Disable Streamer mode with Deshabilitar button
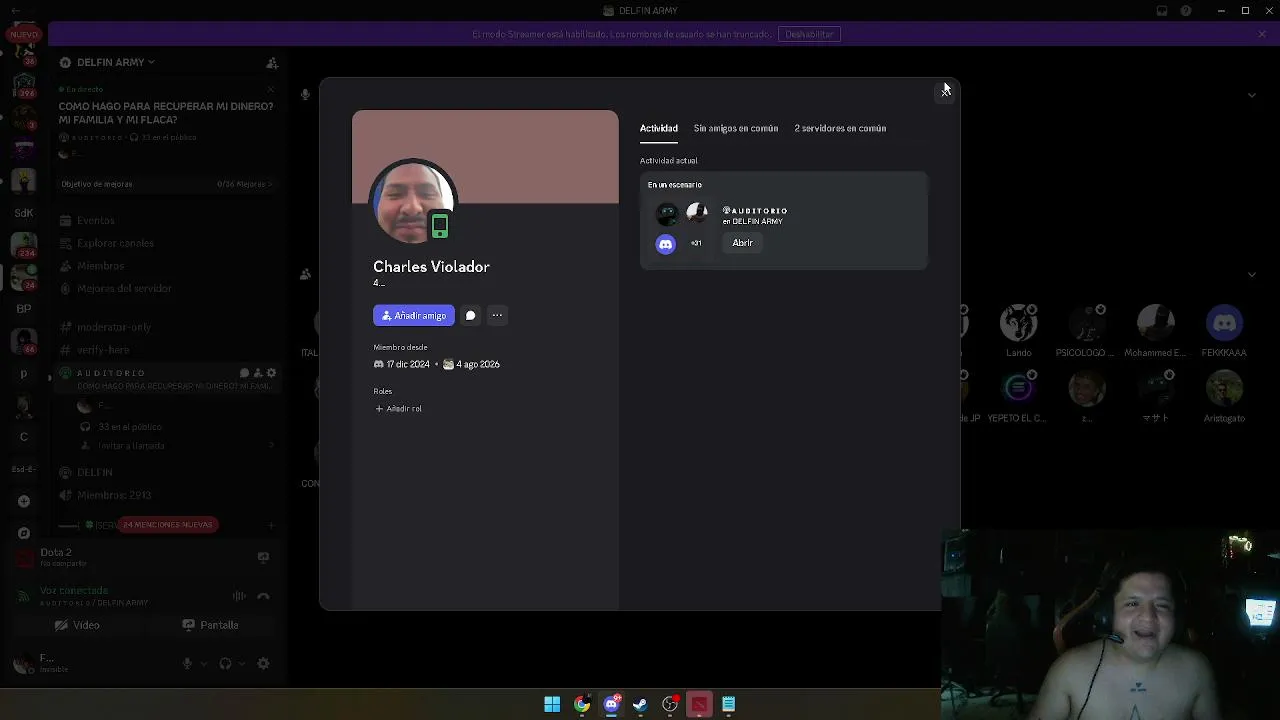This screenshot has width=1280, height=720. coord(809,34)
